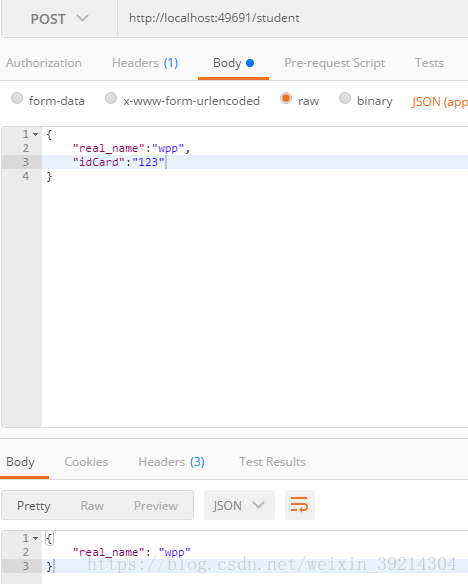Open the Test Results tab

click(272, 462)
